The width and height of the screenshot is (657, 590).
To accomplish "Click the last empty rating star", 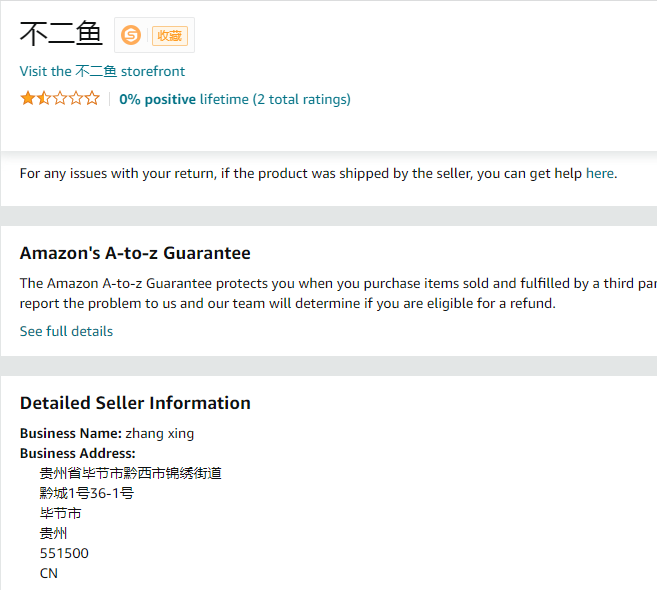I will click(x=92, y=98).
